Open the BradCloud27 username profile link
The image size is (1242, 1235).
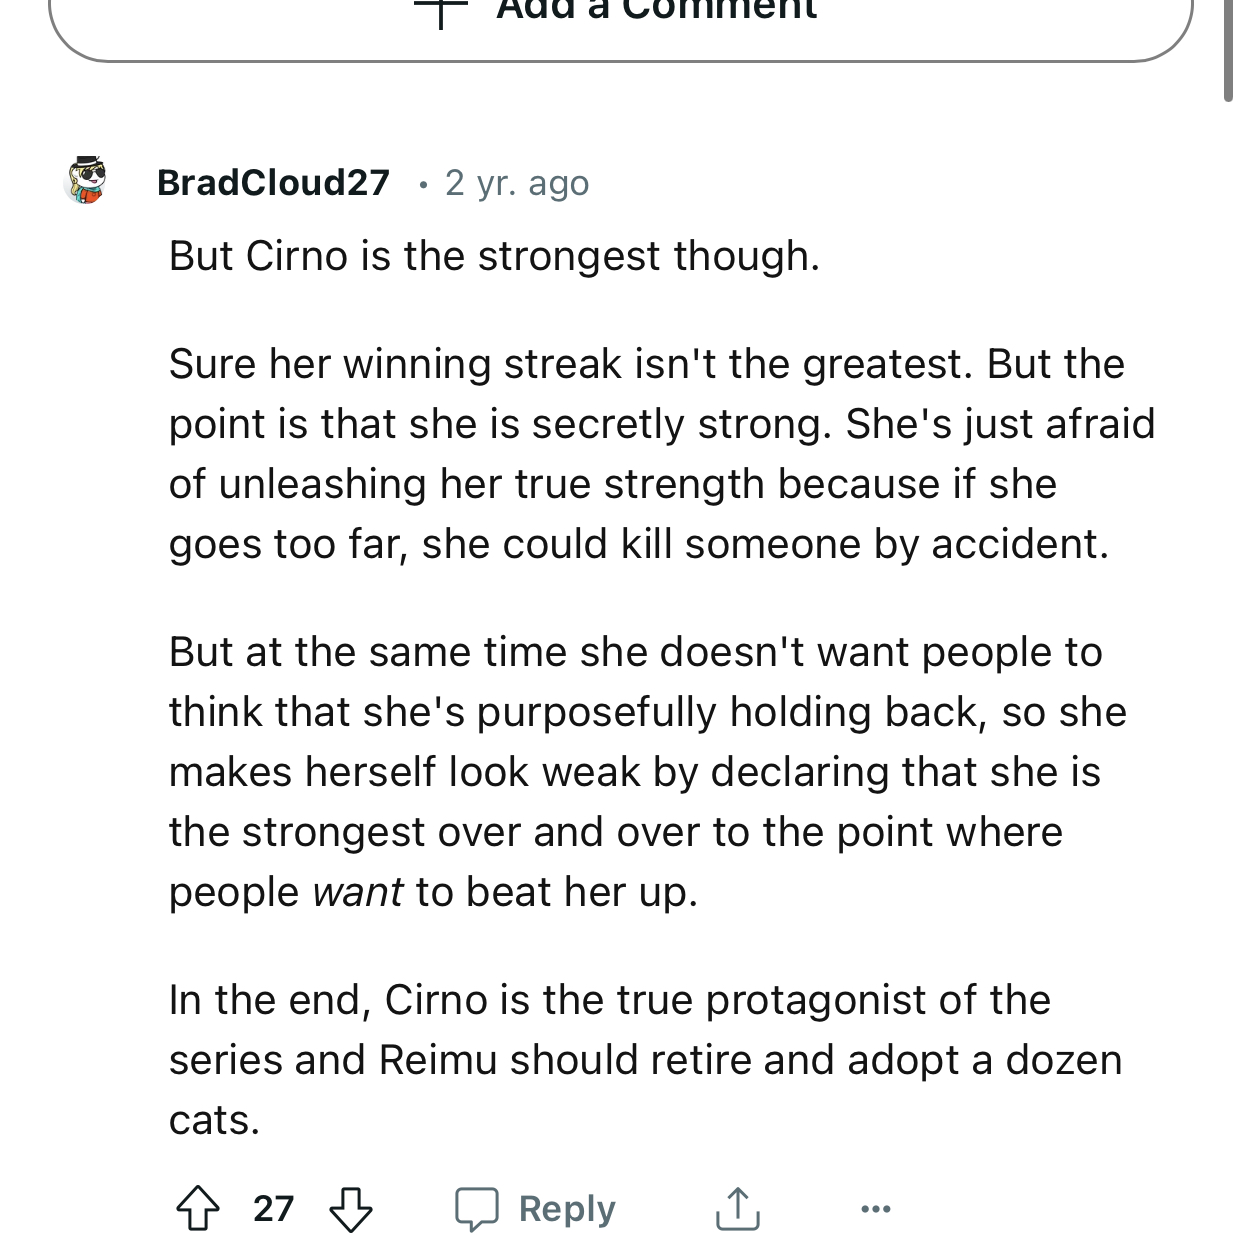(x=273, y=182)
